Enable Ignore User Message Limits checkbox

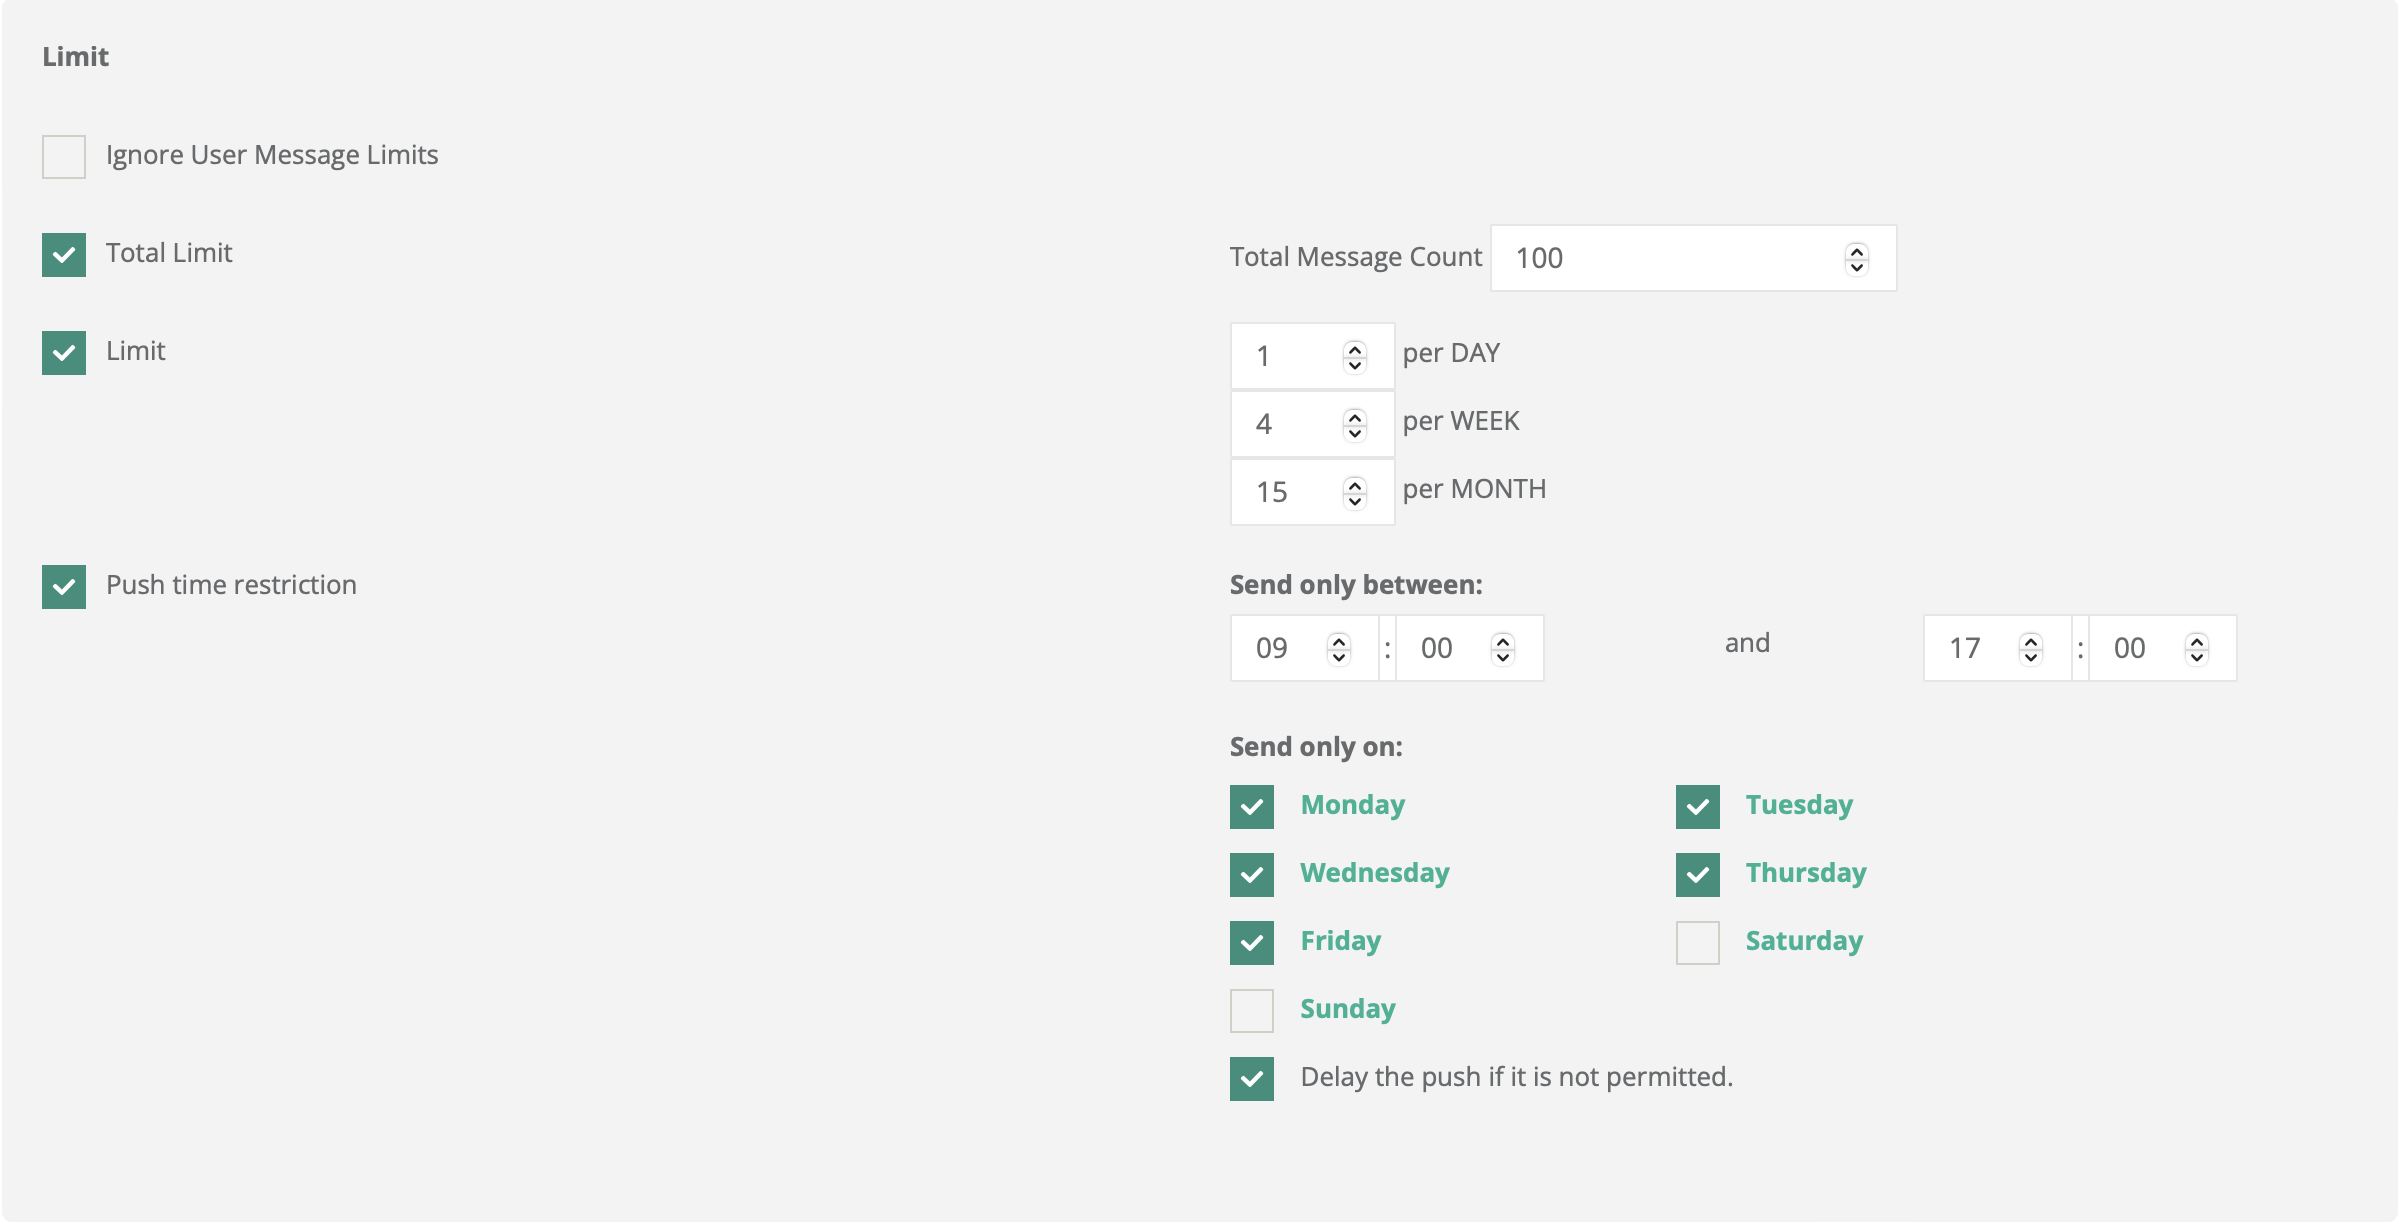click(64, 157)
